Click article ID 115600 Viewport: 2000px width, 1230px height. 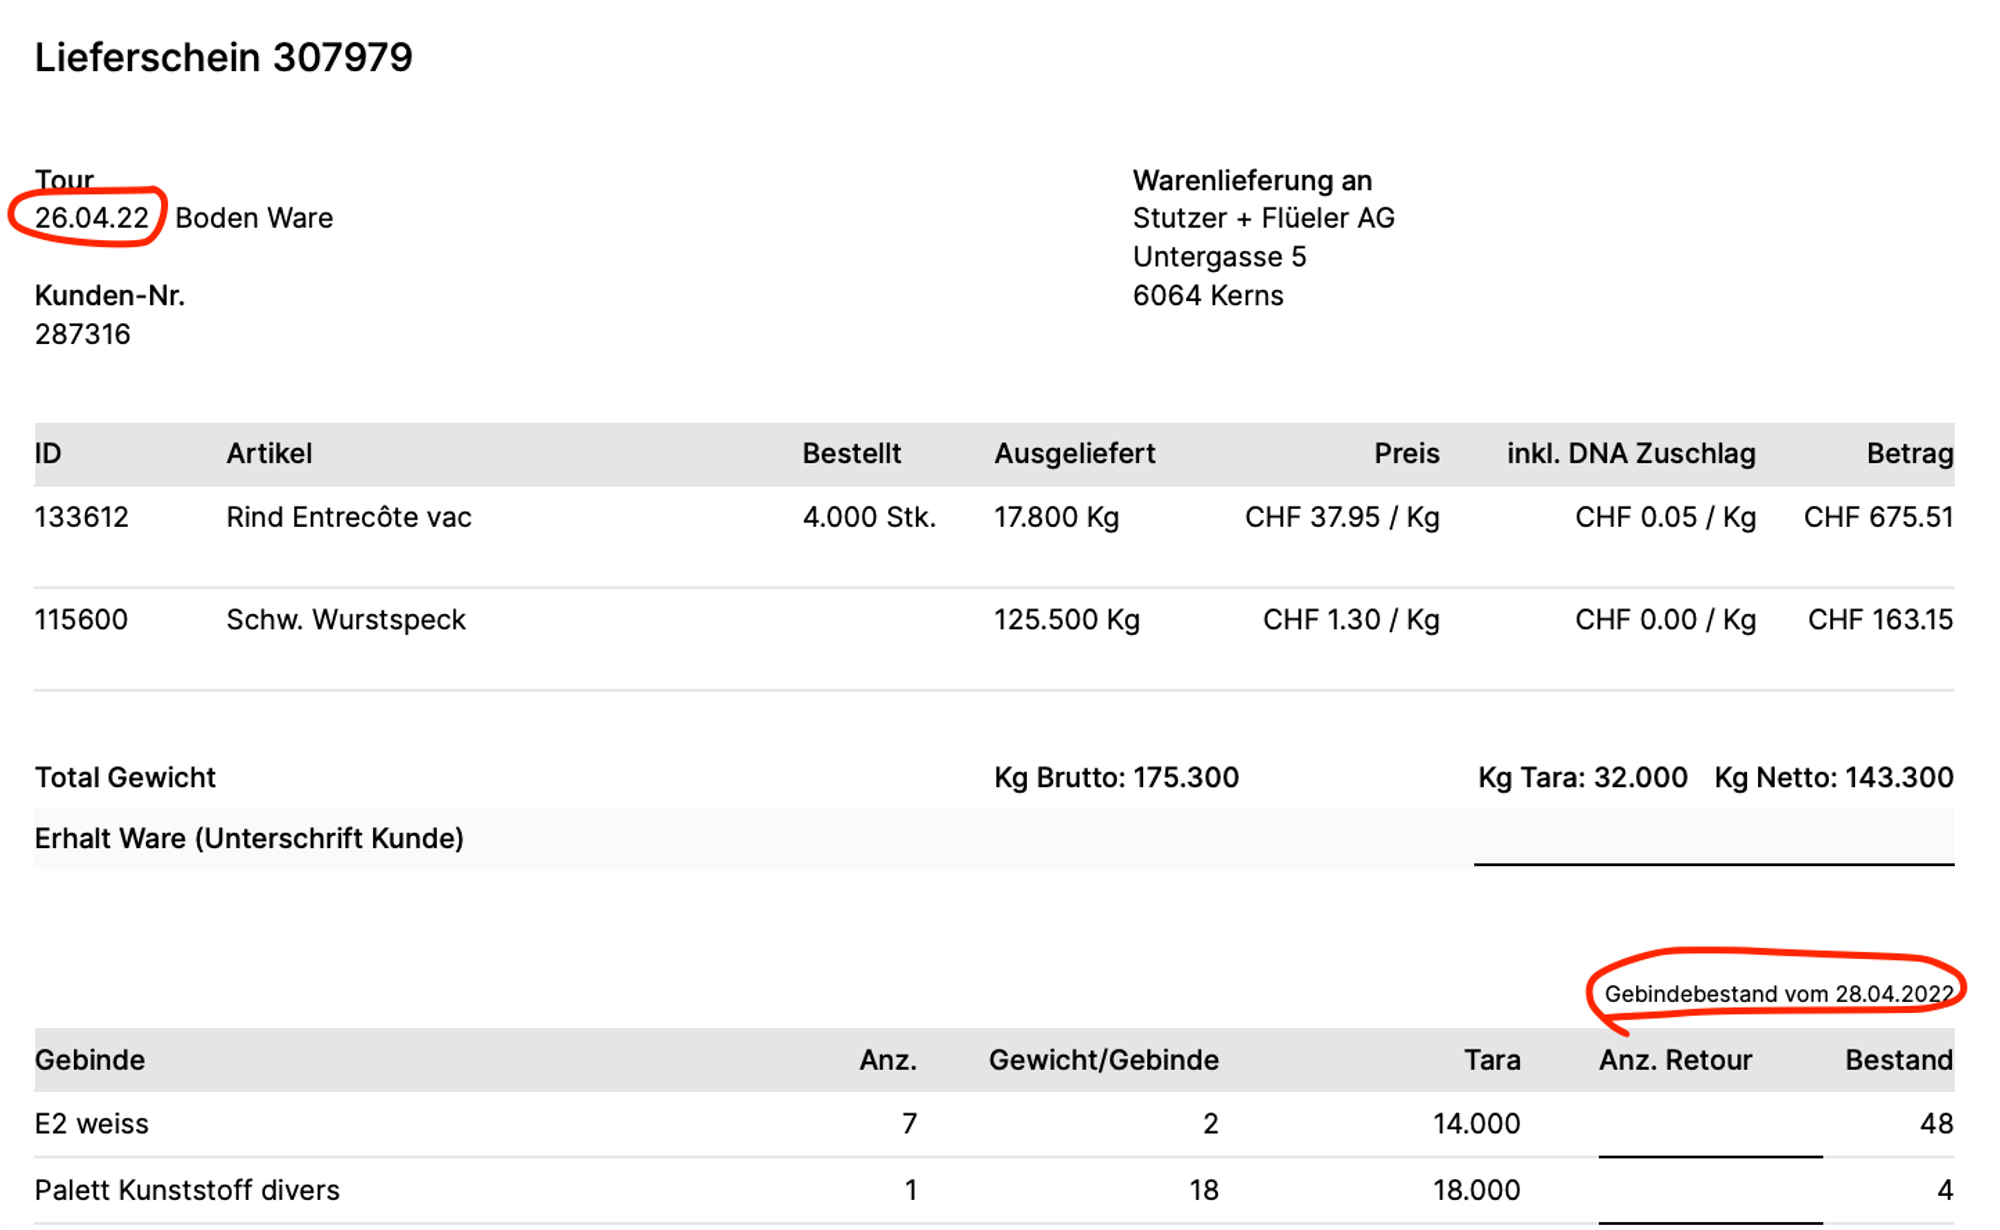(x=81, y=620)
